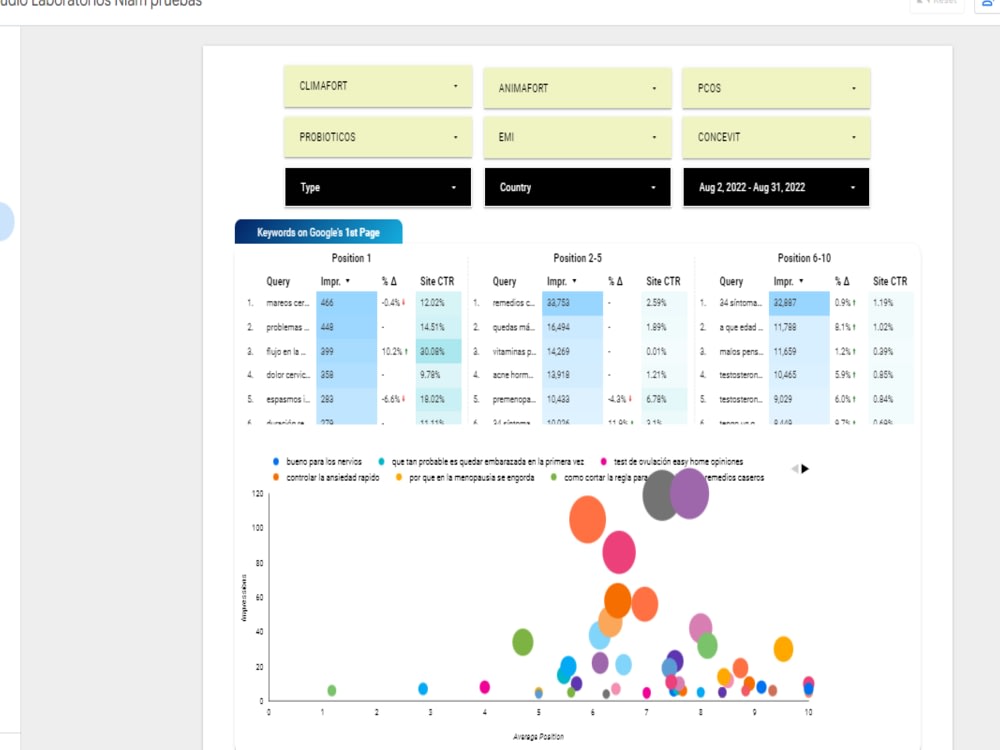Image resolution: width=1000 pixels, height=750 pixels.
Task: Select the 'problemas ...' query in Position 1 table
Action: point(288,327)
